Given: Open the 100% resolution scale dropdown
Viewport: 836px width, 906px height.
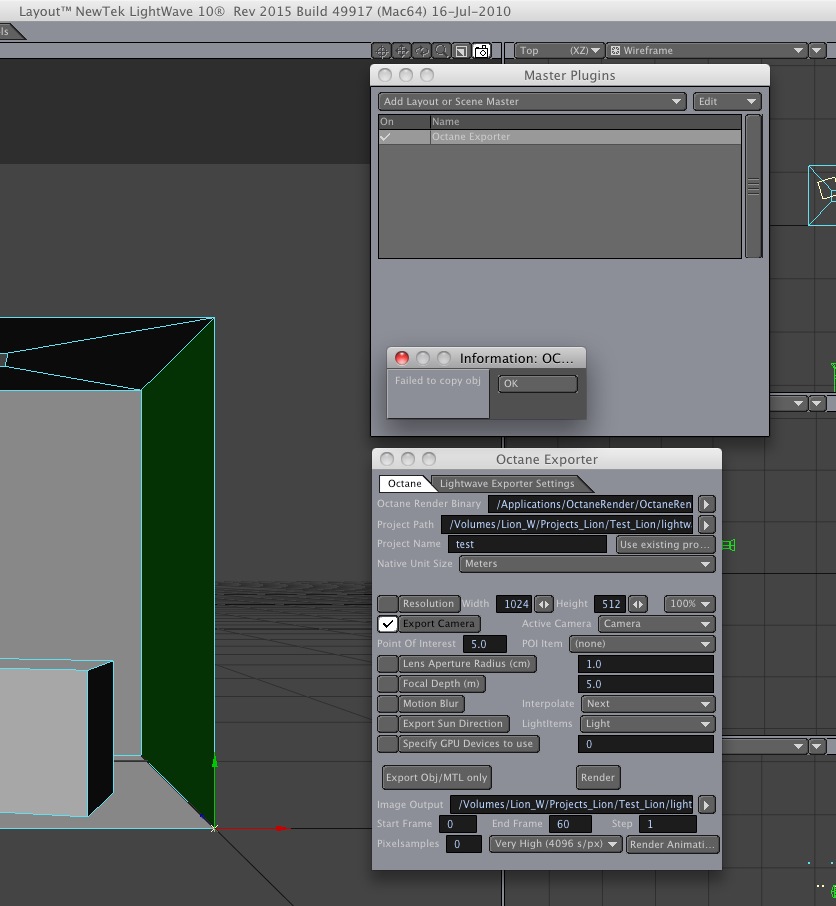Looking at the screenshot, I should pos(689,604).
